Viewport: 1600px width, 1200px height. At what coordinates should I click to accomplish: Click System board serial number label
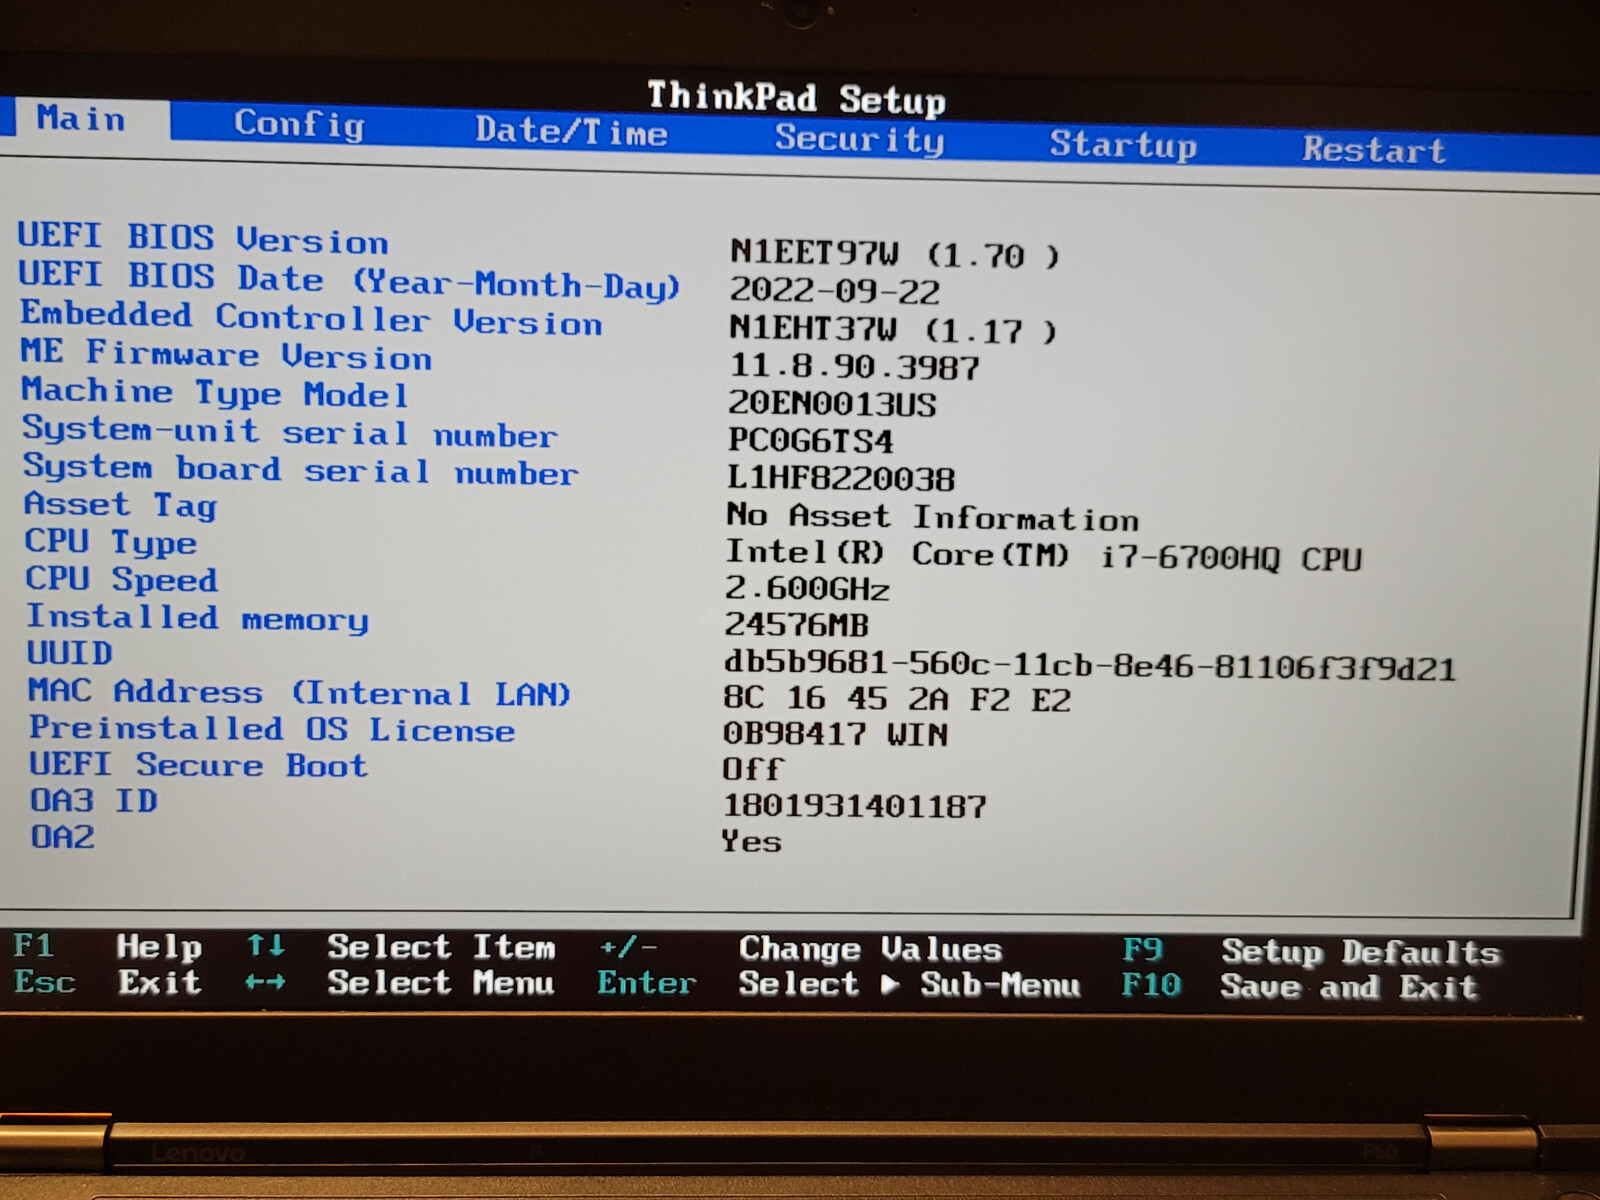pos(300,470)
